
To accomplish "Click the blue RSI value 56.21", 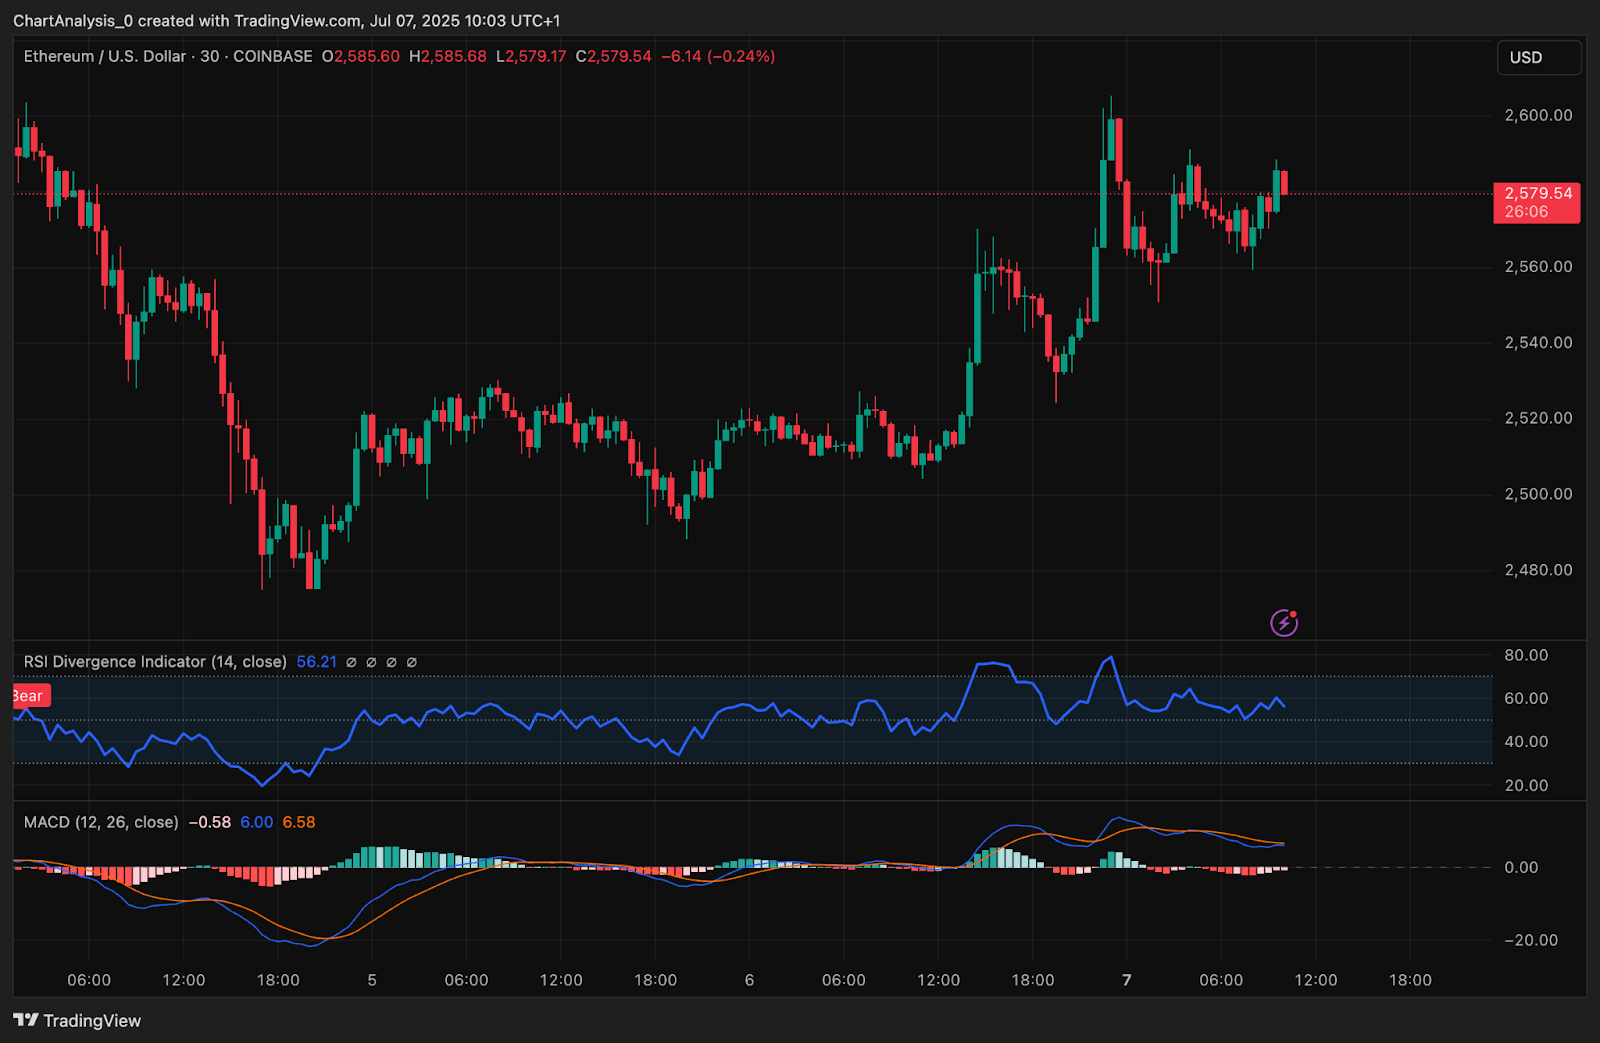I will 317,661.
